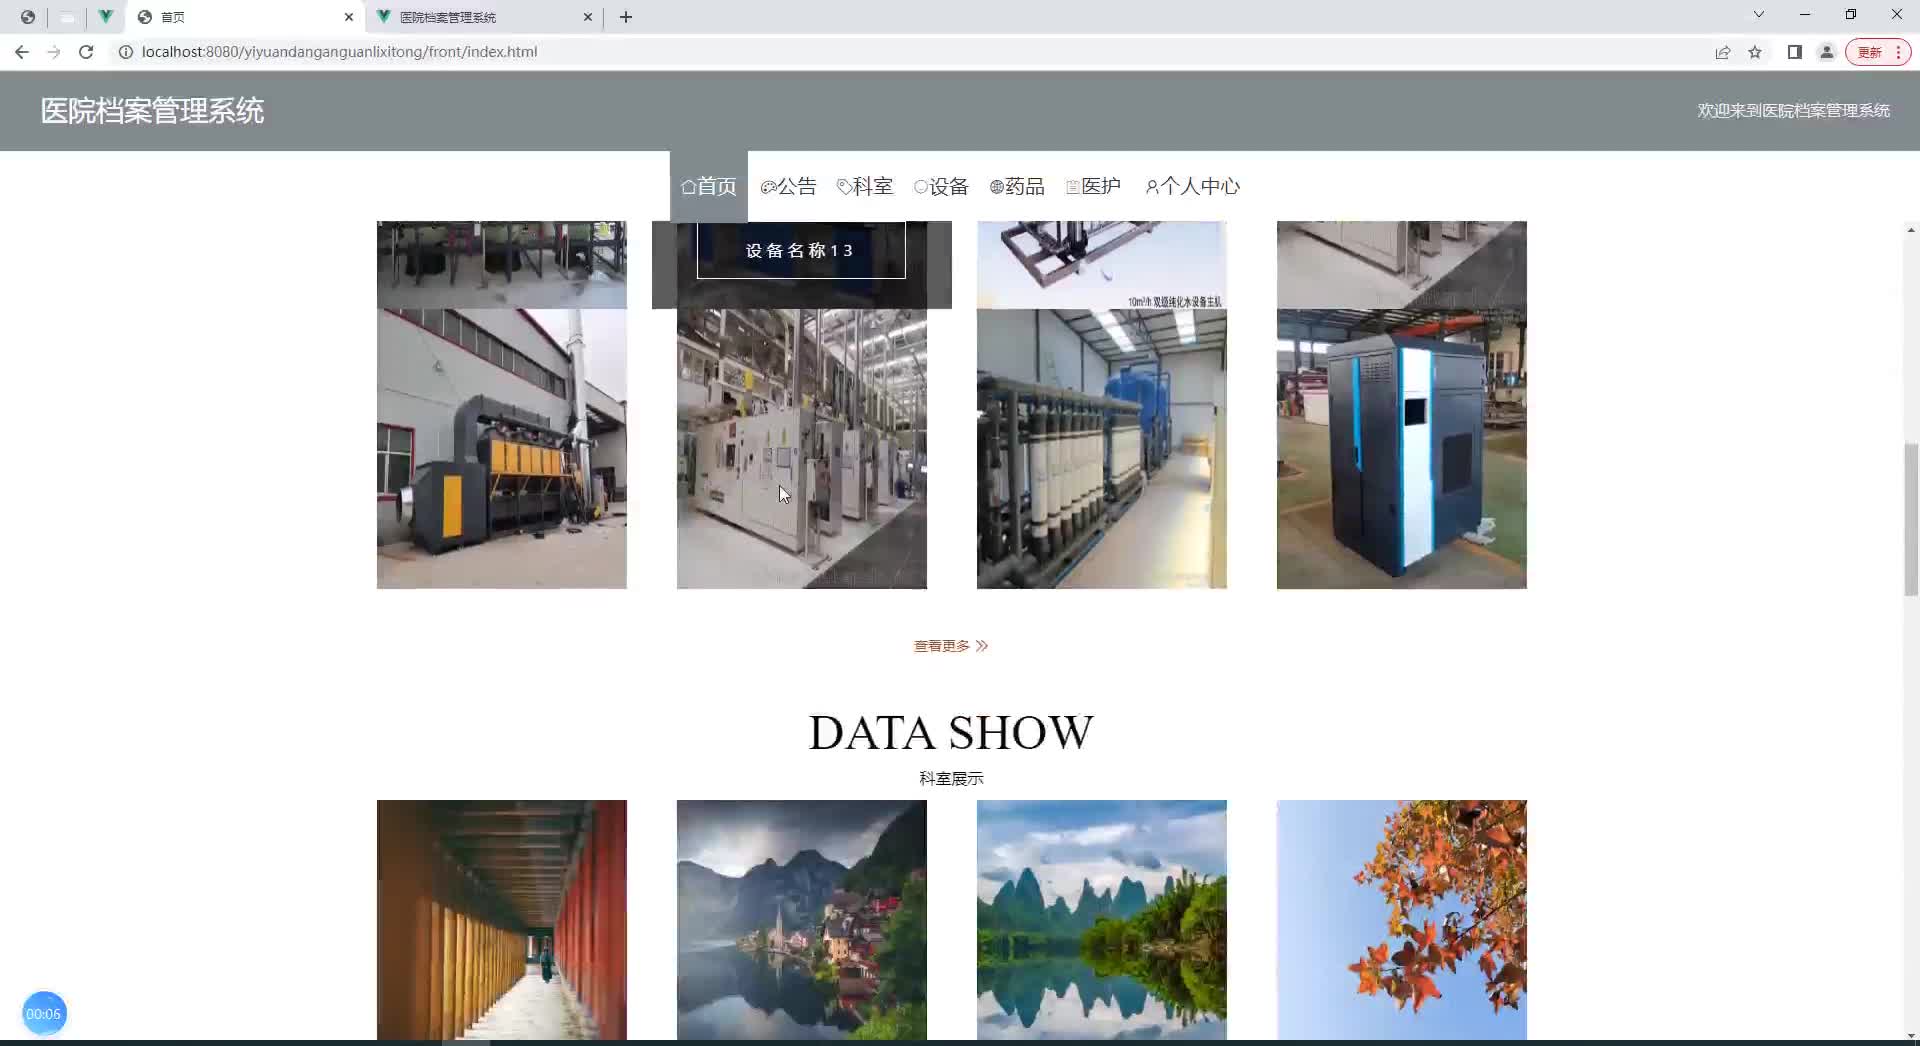Reload the page with the refresh icon
The height and width of the screenshot is (1046, 1920).
[86, 51]
